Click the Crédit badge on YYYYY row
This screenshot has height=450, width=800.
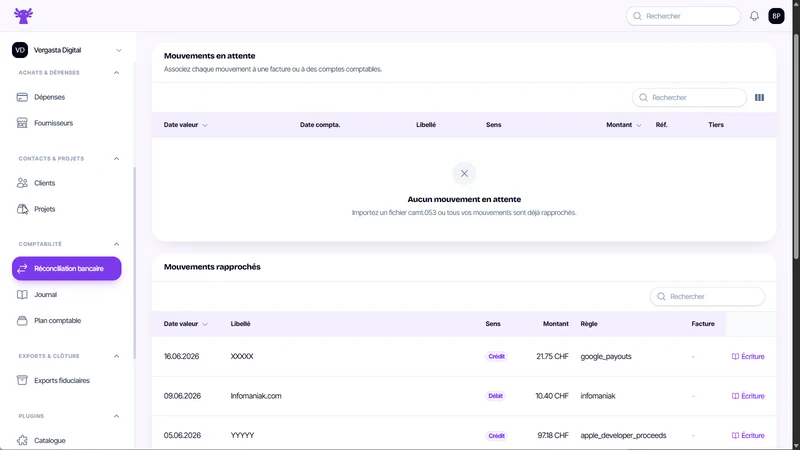(496, 435)
